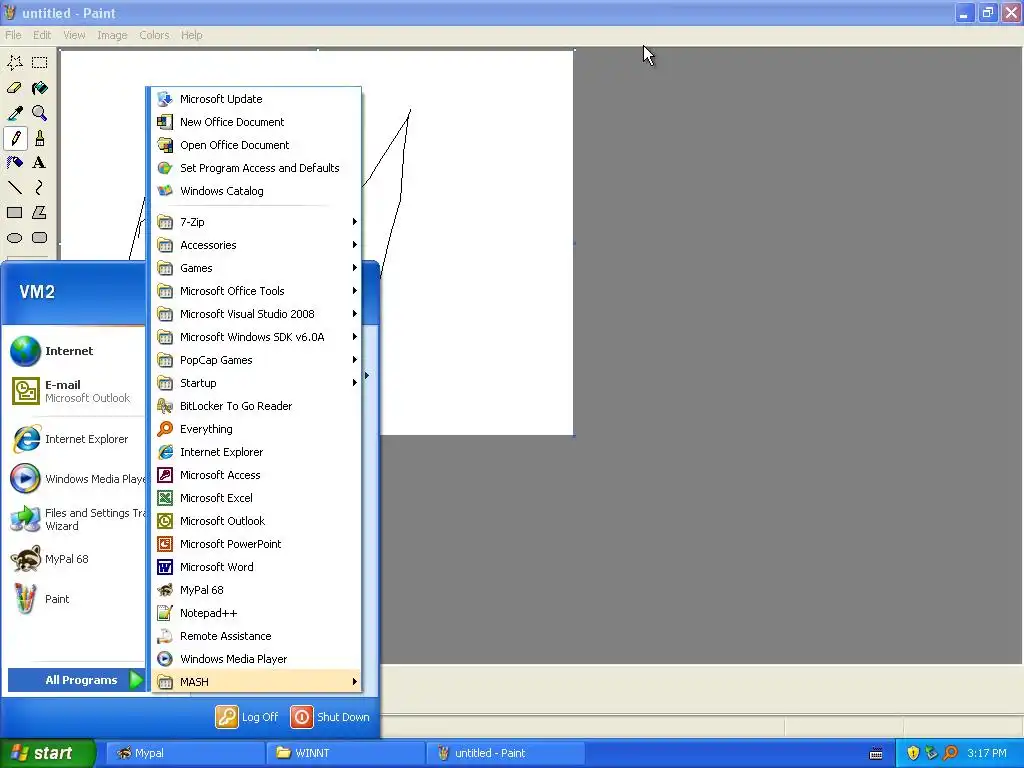
Task: Launch Microsoft Excel
Action: [x=257, y=498]
